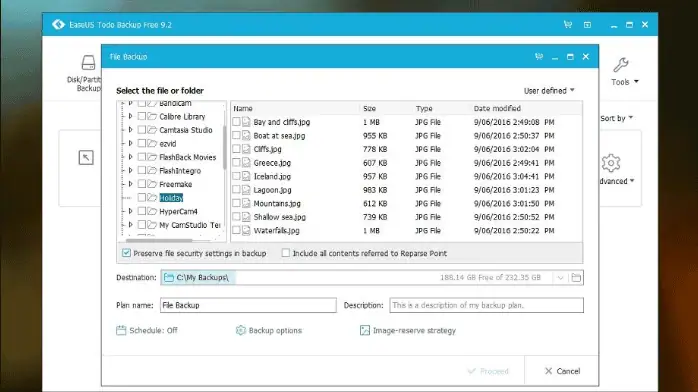Click the folder tree vertical scrollbar
698x392 pixels.
(225, 147)
